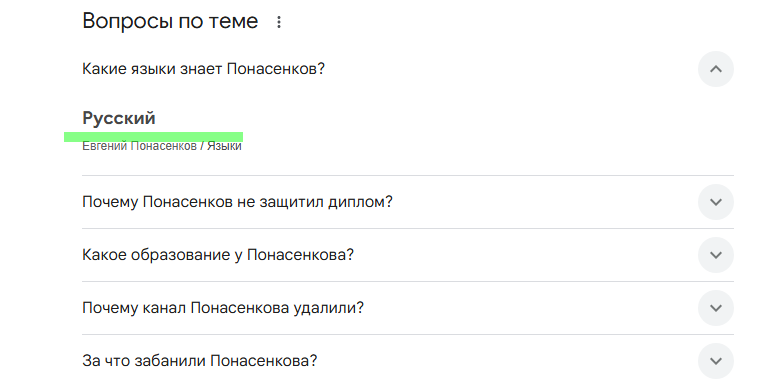Viewport: 761px width, 382px height.
Task: Open question Почему Понасенков не защитил диплом?
Action: [237, 201]
